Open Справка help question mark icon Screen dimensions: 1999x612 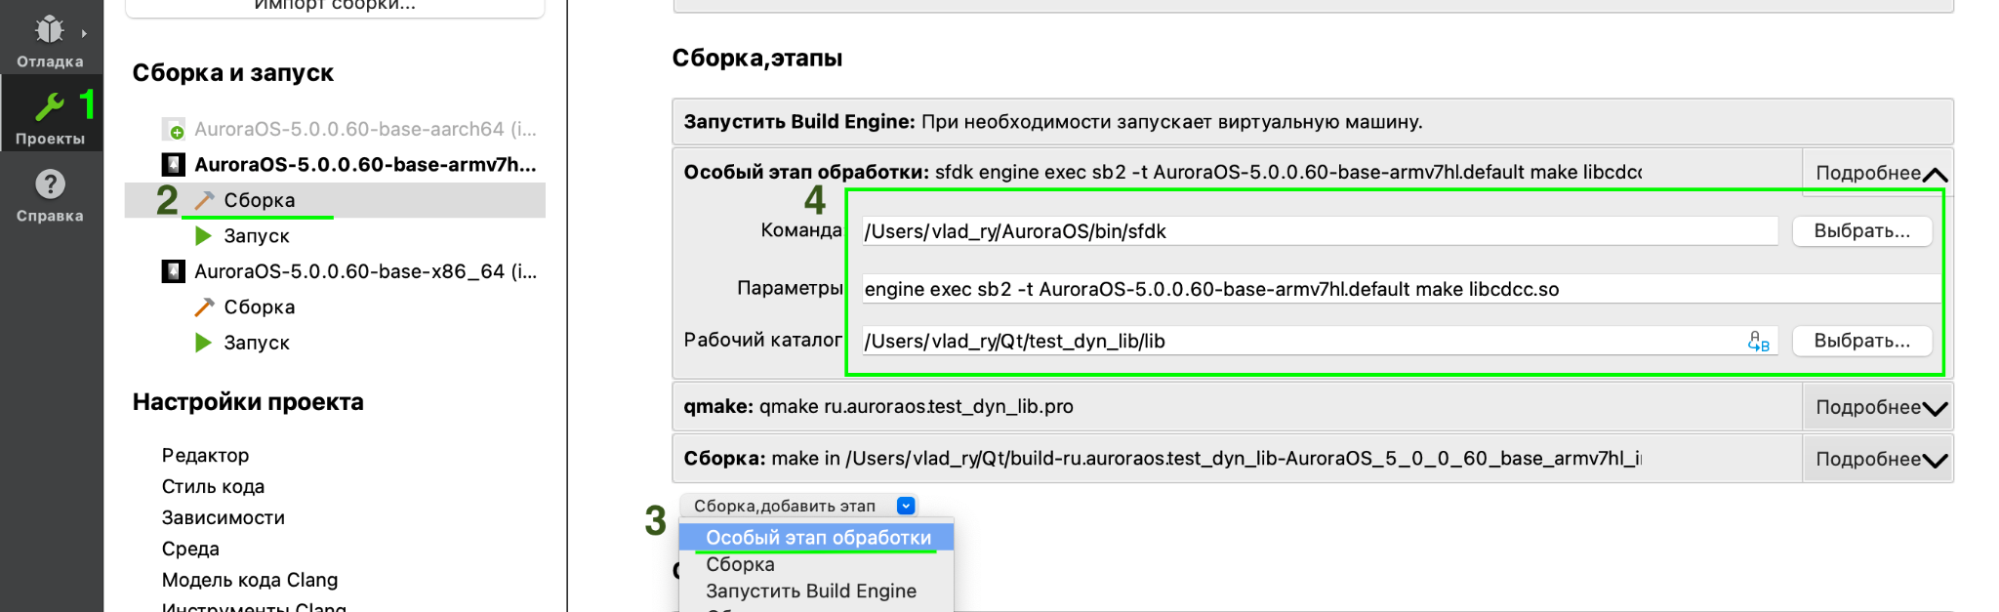pyautogui.click(x=50, y=185)
